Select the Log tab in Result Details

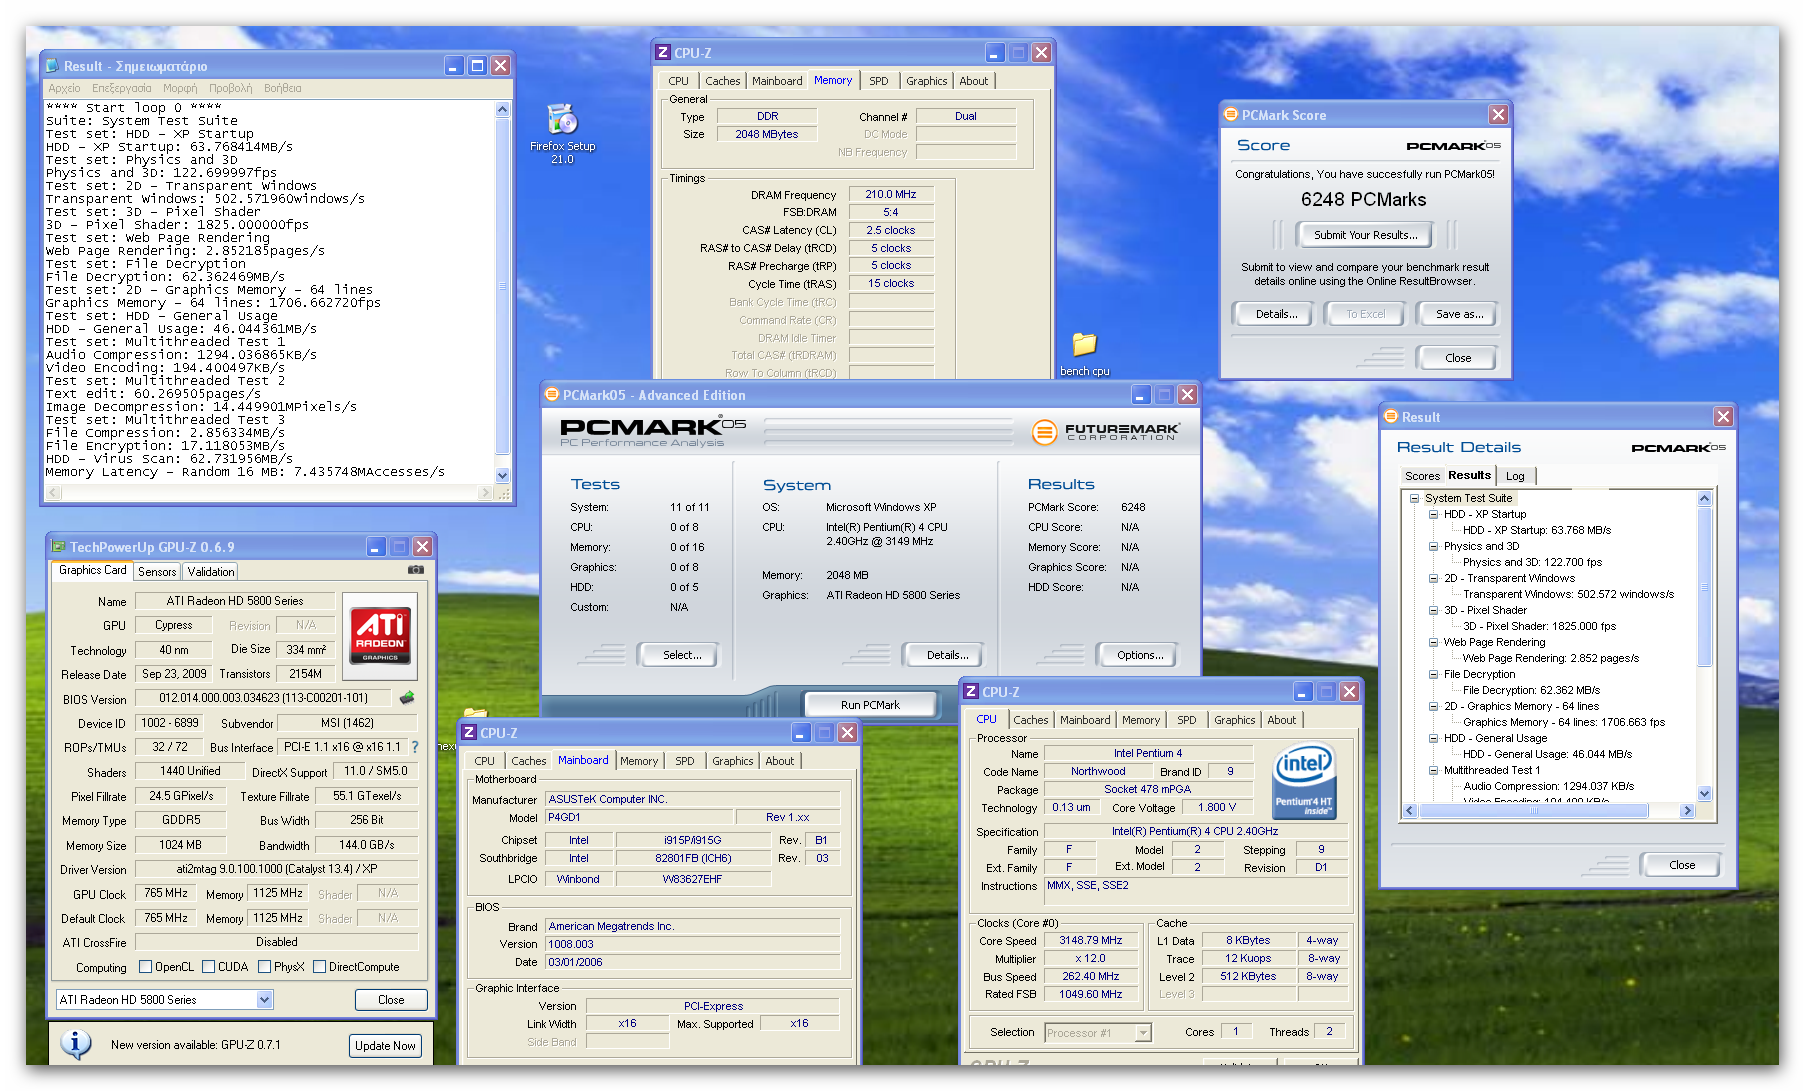1516,476
